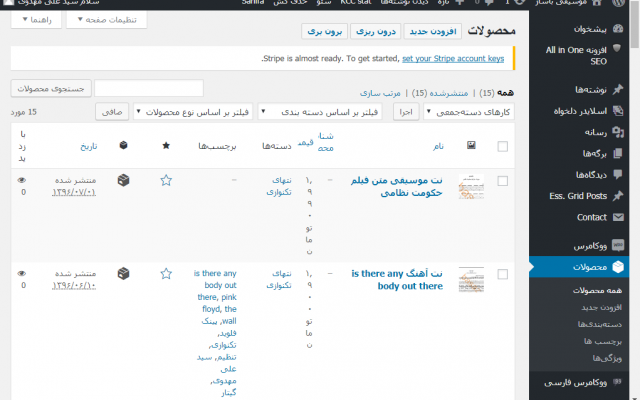Image resolution: width=640 pixels, height=400 pixels.
Task: Open نوشته‌ها via its pushpin icon
Action: click(x=618, y=89)
